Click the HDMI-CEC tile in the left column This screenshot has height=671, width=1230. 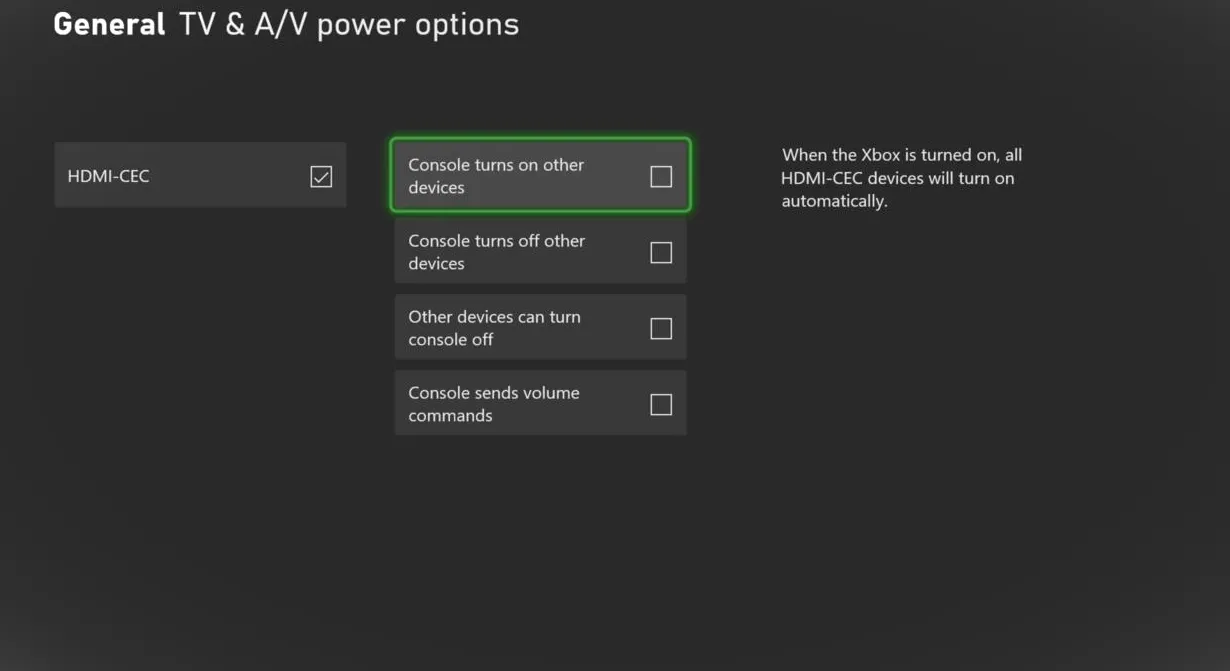(200, 175)
